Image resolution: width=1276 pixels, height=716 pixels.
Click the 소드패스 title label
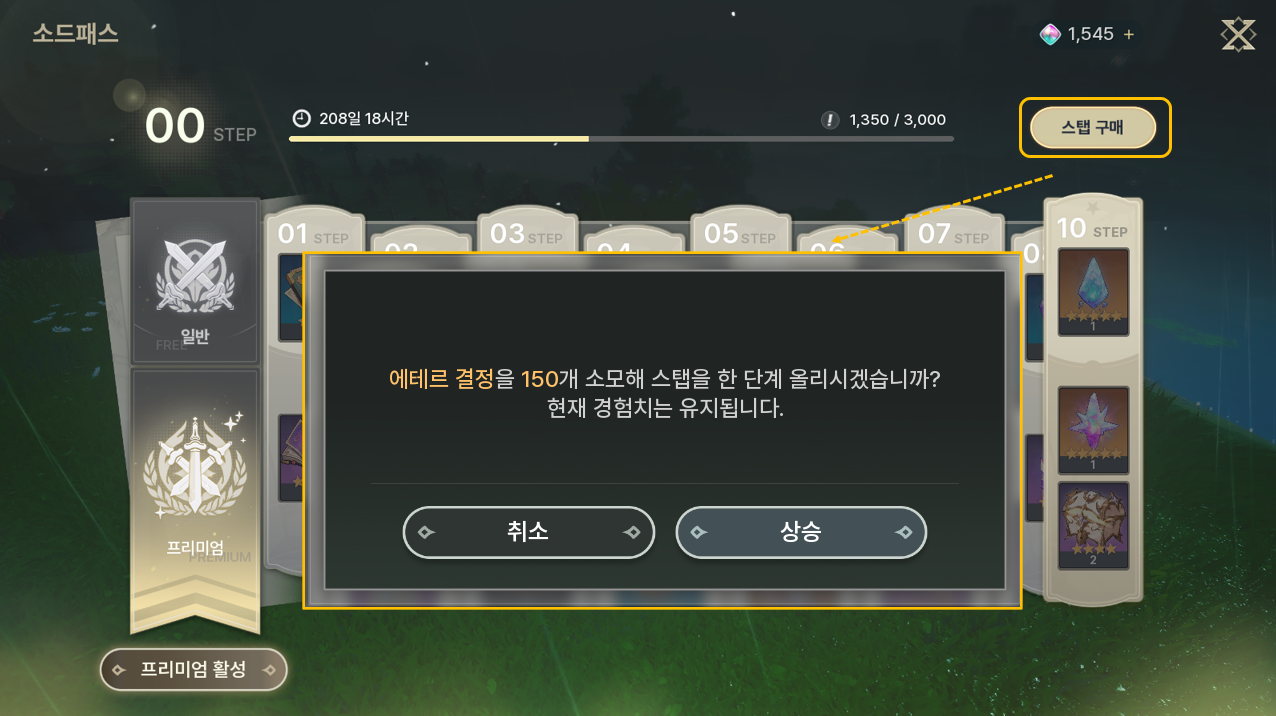click(75, 33)
